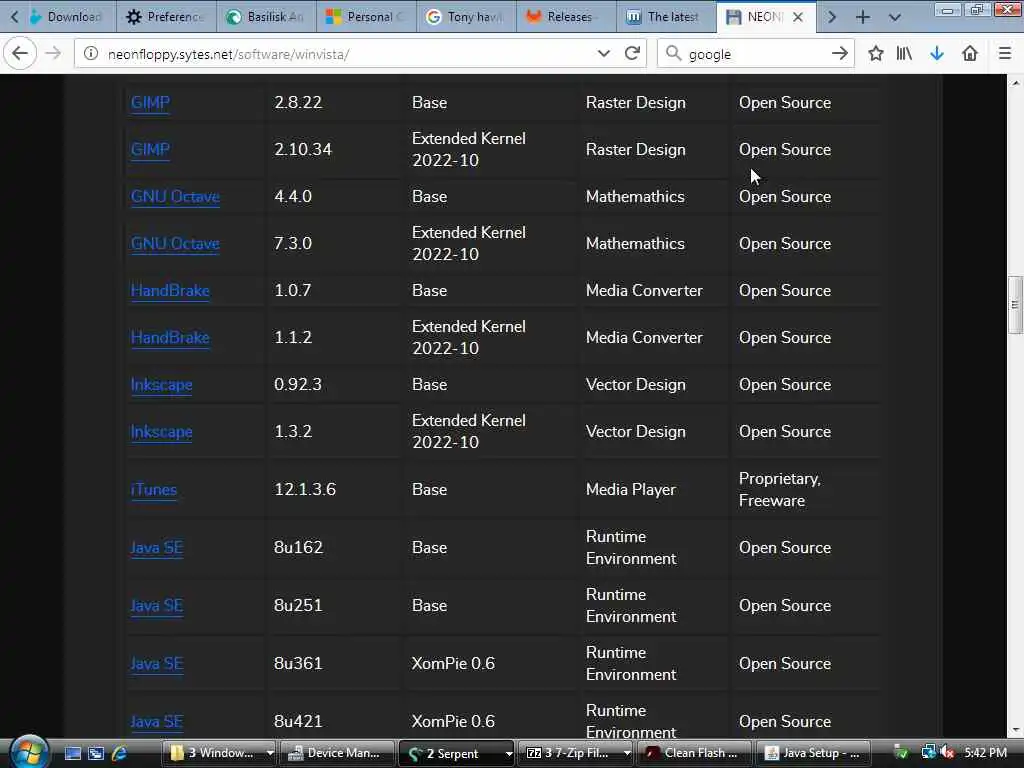Open the Java SE 8u421 link
This screenshot has width=1024, height=768.
[x=156, y=722]
